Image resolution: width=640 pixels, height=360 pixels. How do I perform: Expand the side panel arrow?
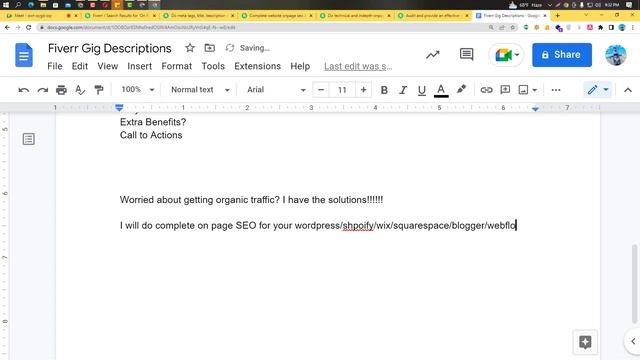[633, 341]
